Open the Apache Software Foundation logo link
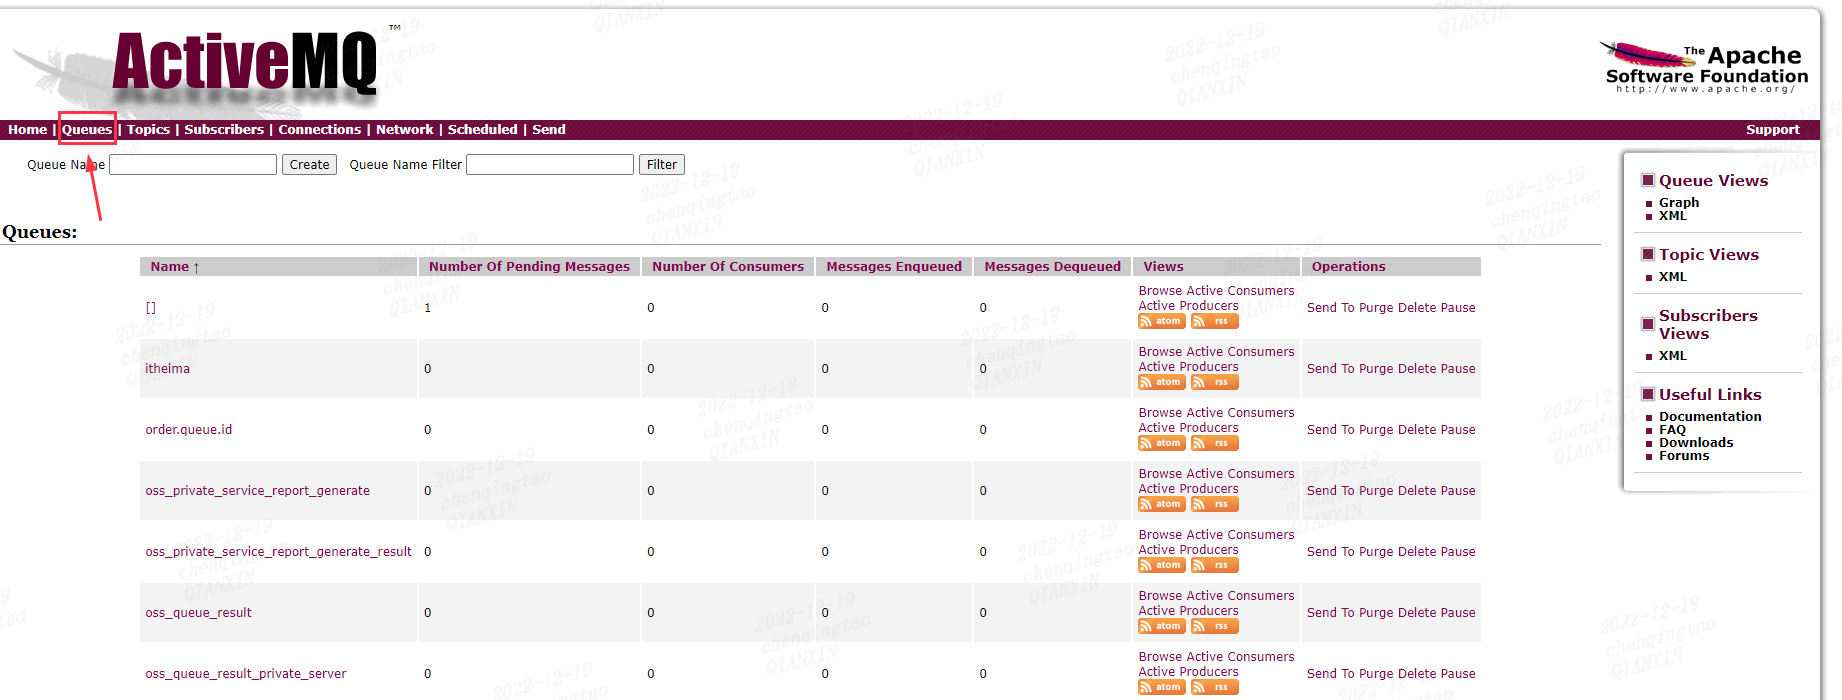 click(1706, 68)
